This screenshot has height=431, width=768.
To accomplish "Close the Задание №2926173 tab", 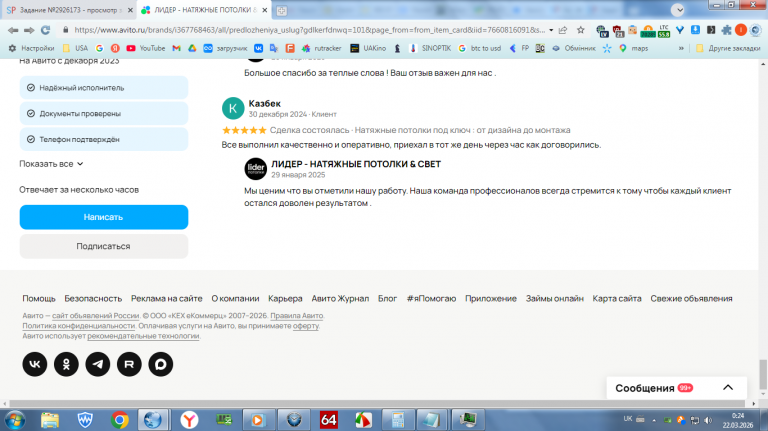I will pyautogui.click(x=130, y=10).
